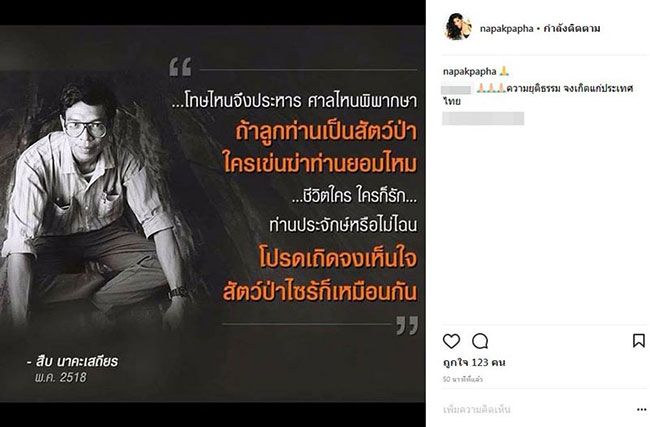
Task: Click the blurred line below the comment
Action: click(x=483, y=118)
